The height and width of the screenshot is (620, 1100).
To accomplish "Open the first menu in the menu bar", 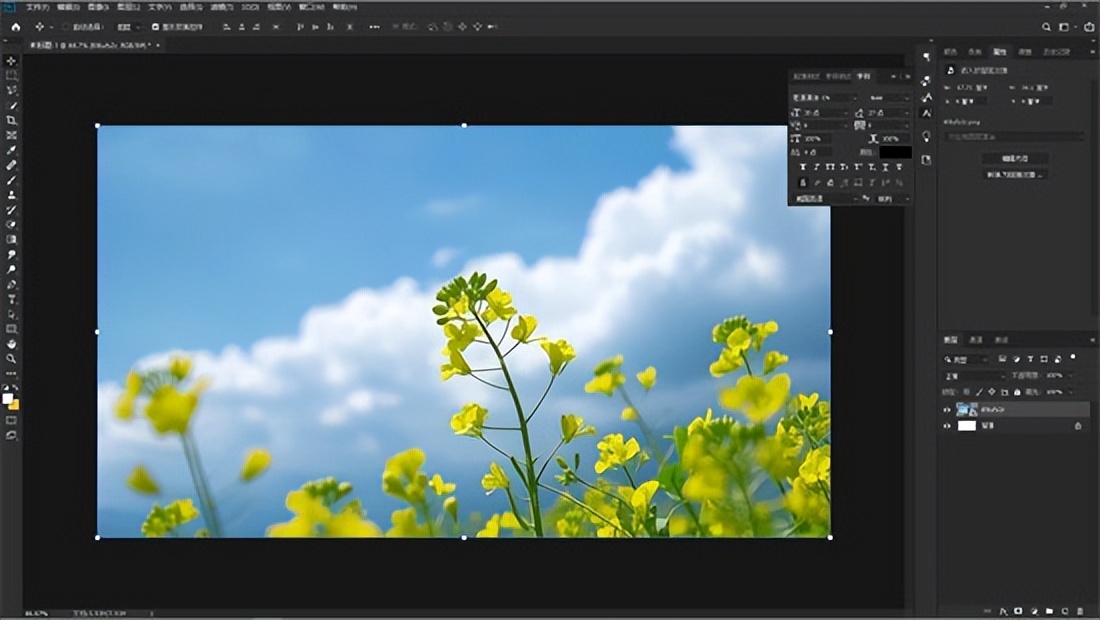I will pyautogui.click(x=38, y=7).
